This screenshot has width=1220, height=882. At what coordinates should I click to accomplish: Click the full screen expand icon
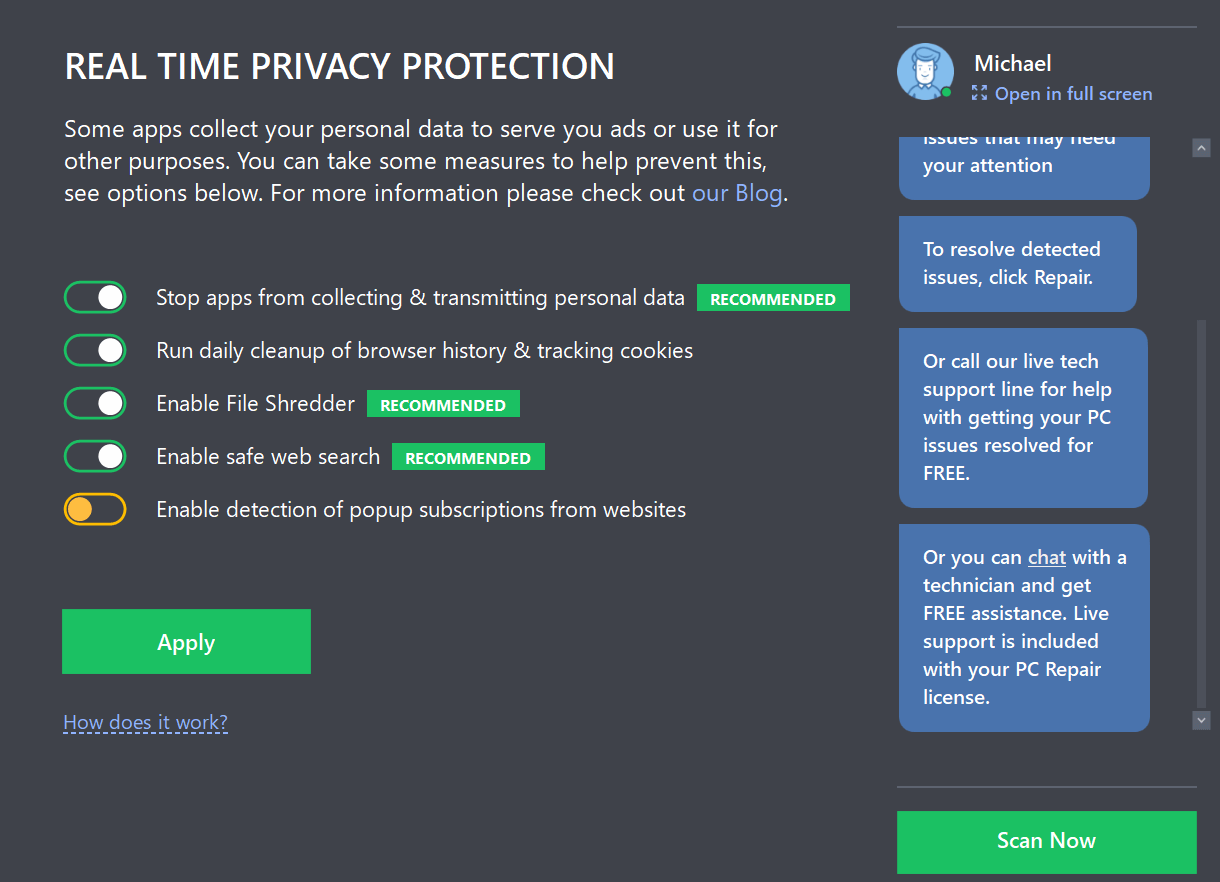coord(979,93)
